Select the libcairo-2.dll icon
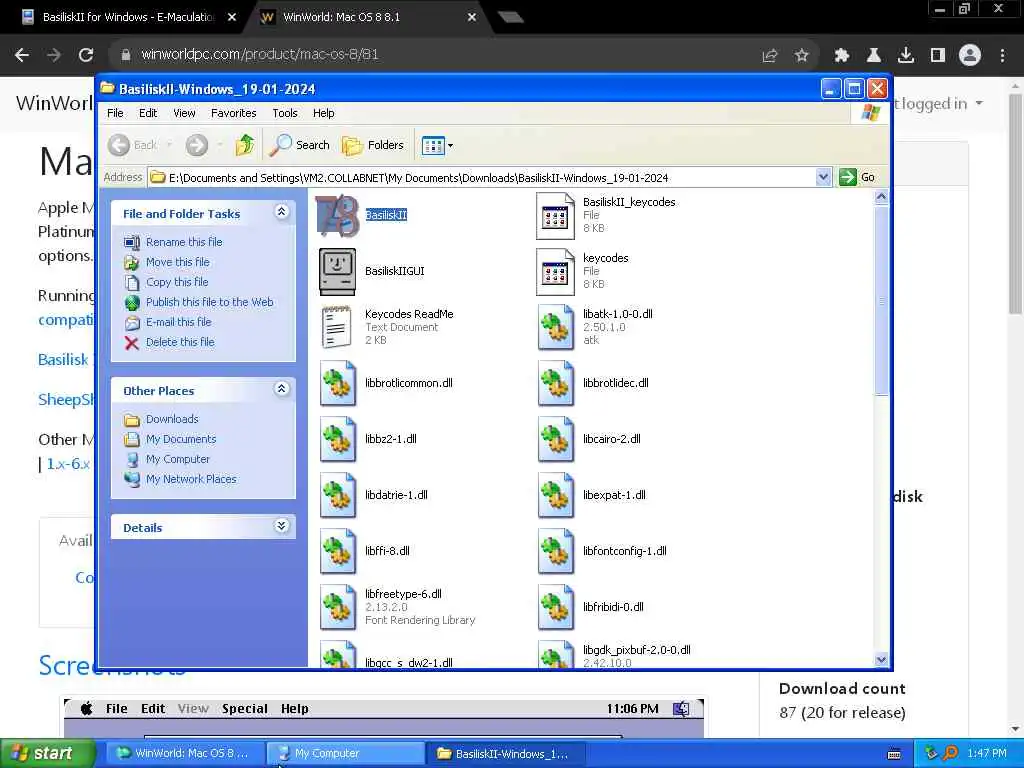Image resolution: width=1024 pixels, height=768 pixels. pos(556,440)
